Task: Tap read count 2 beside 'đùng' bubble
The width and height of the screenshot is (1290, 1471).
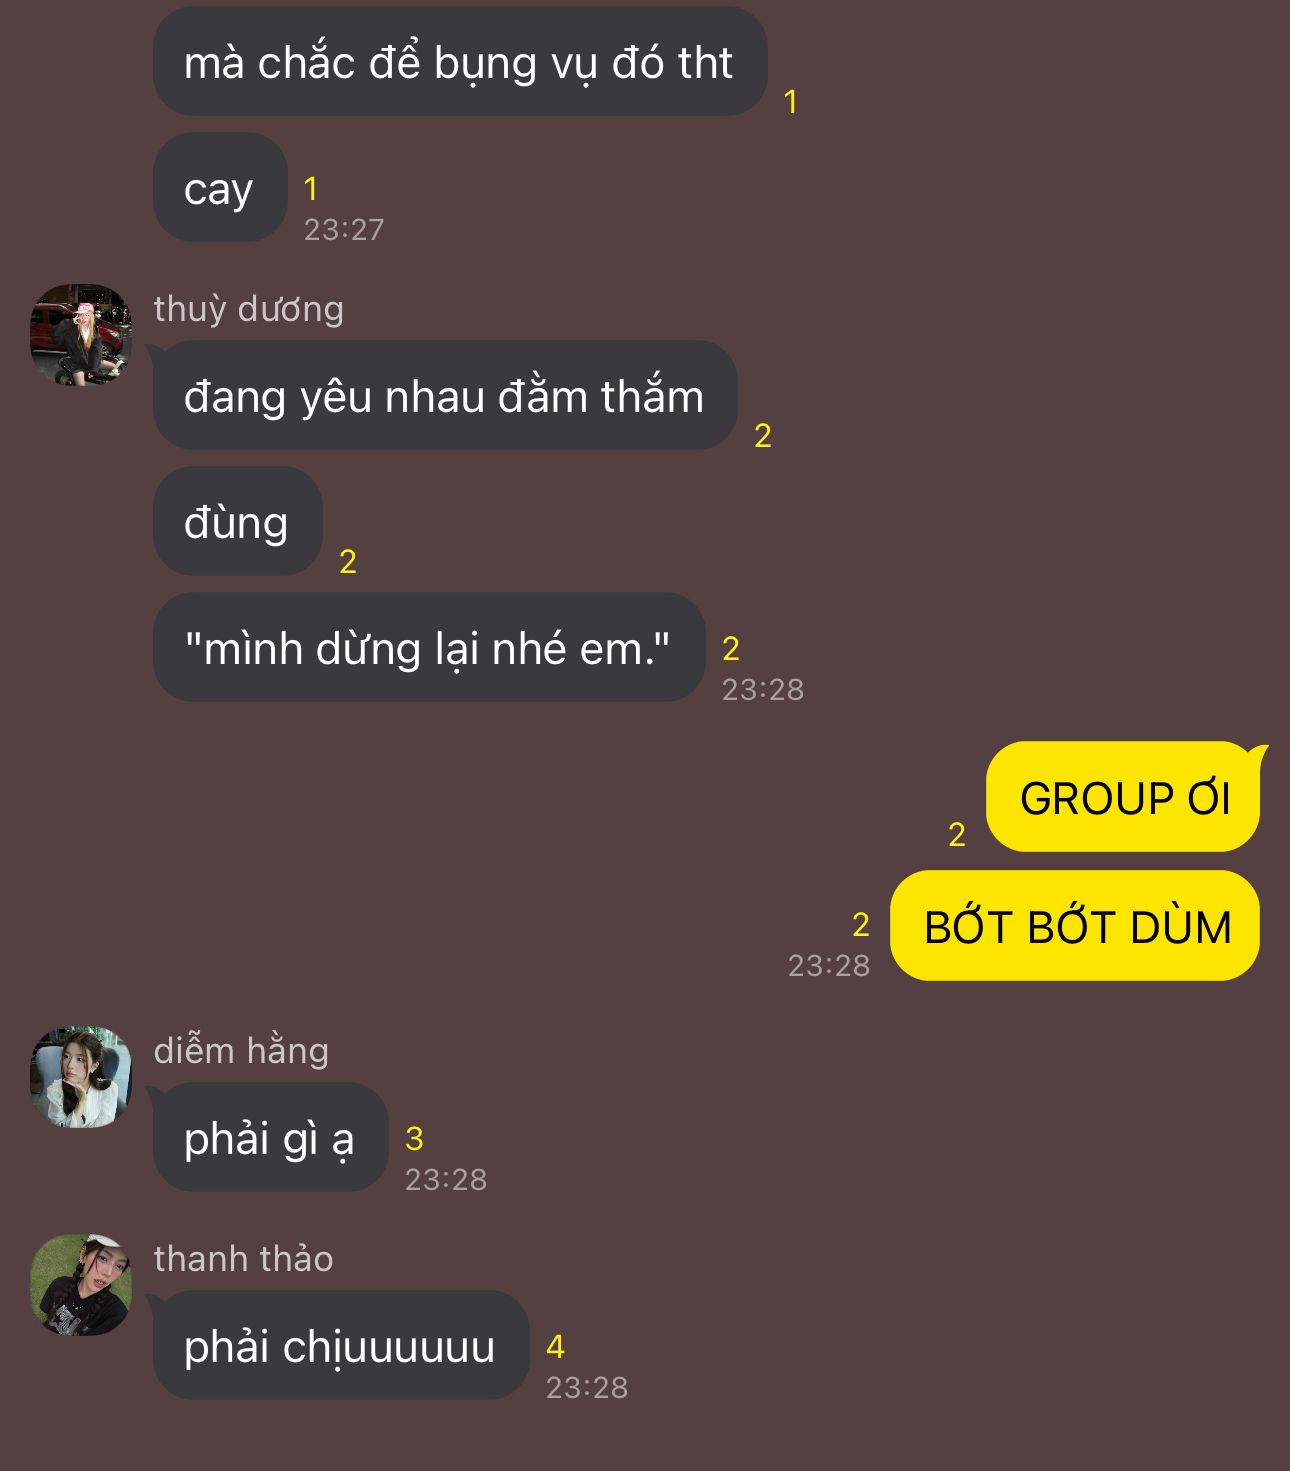Action: 348,561
